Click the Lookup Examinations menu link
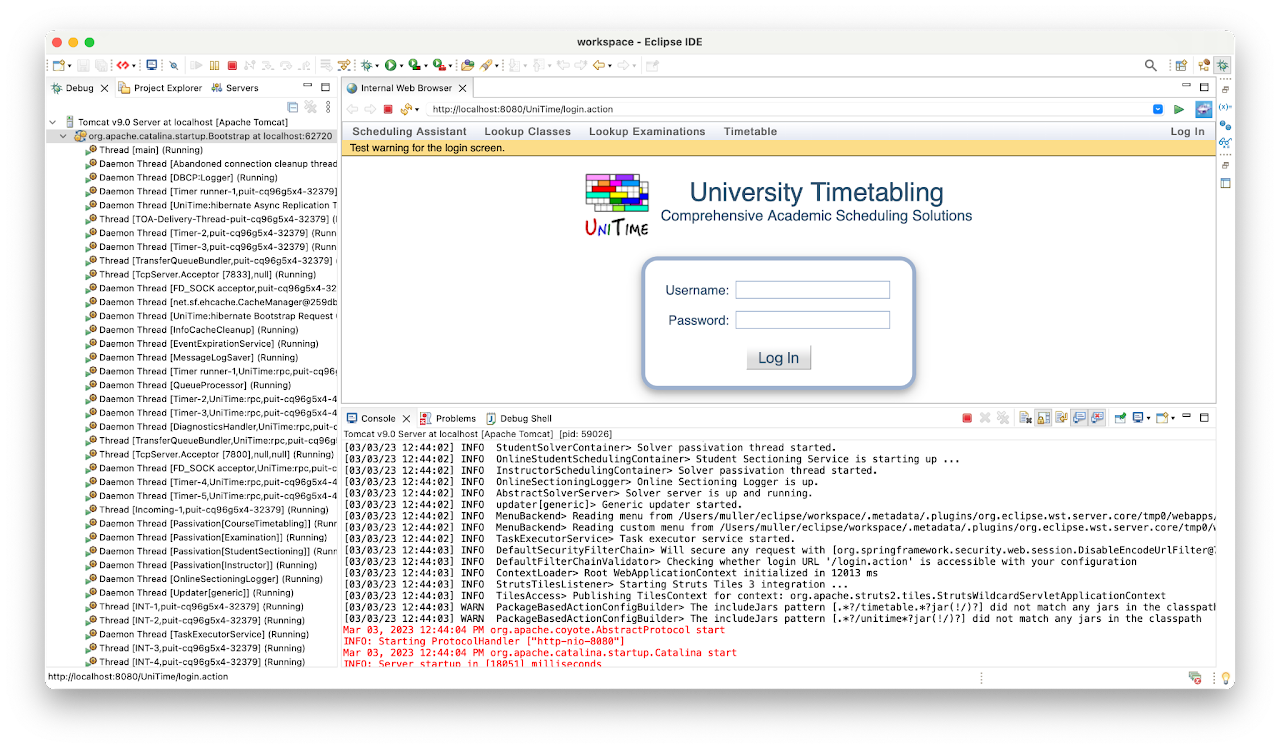Screen dimensions: 1280x749 647,132
